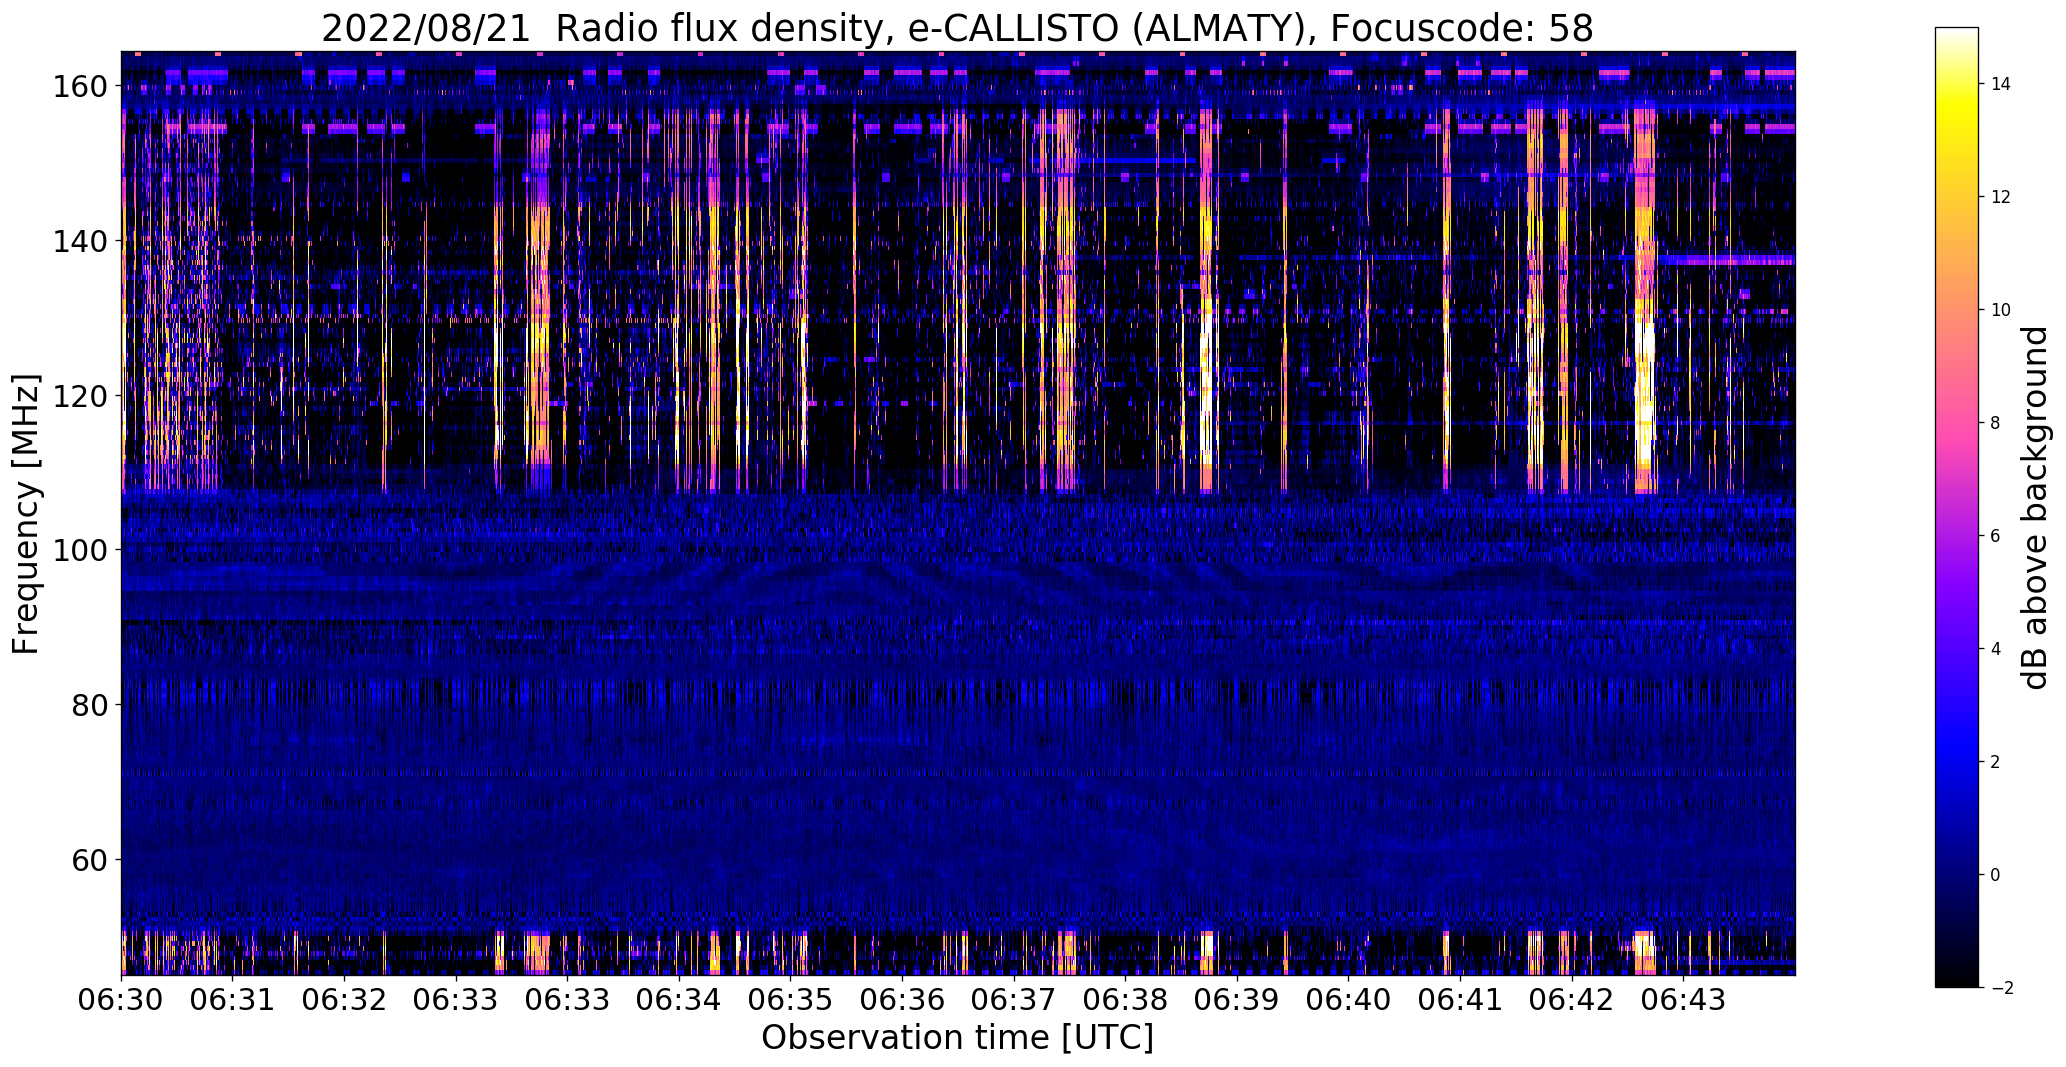Viewport: 2066px width, 1067px height.
Task: Click the 60 frequency tick label
Action: pyautogui.click(x=89, y=860)
